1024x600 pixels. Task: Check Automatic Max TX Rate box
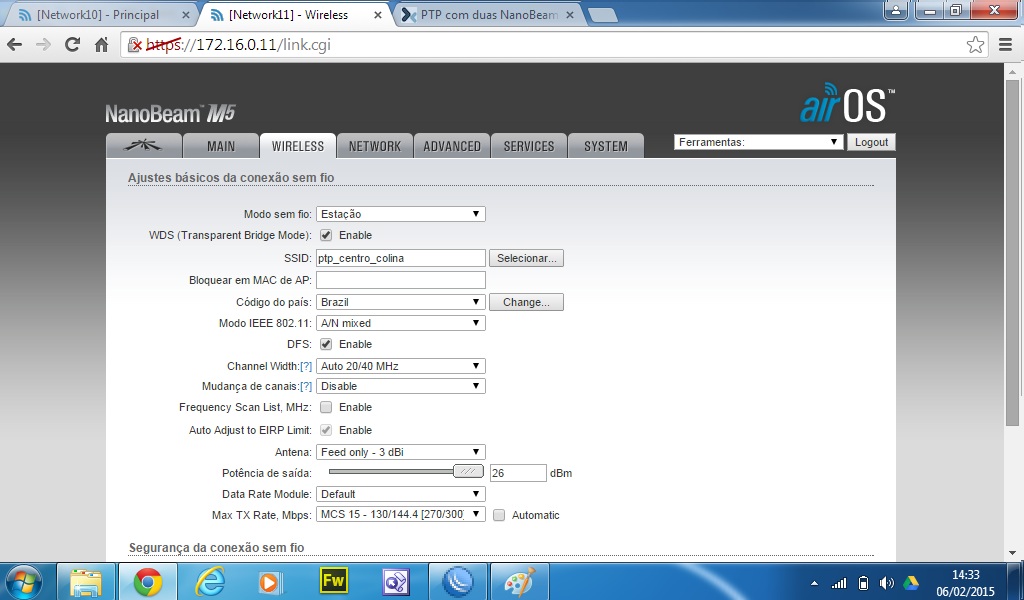pyautogui.click(x=499, y=515)
